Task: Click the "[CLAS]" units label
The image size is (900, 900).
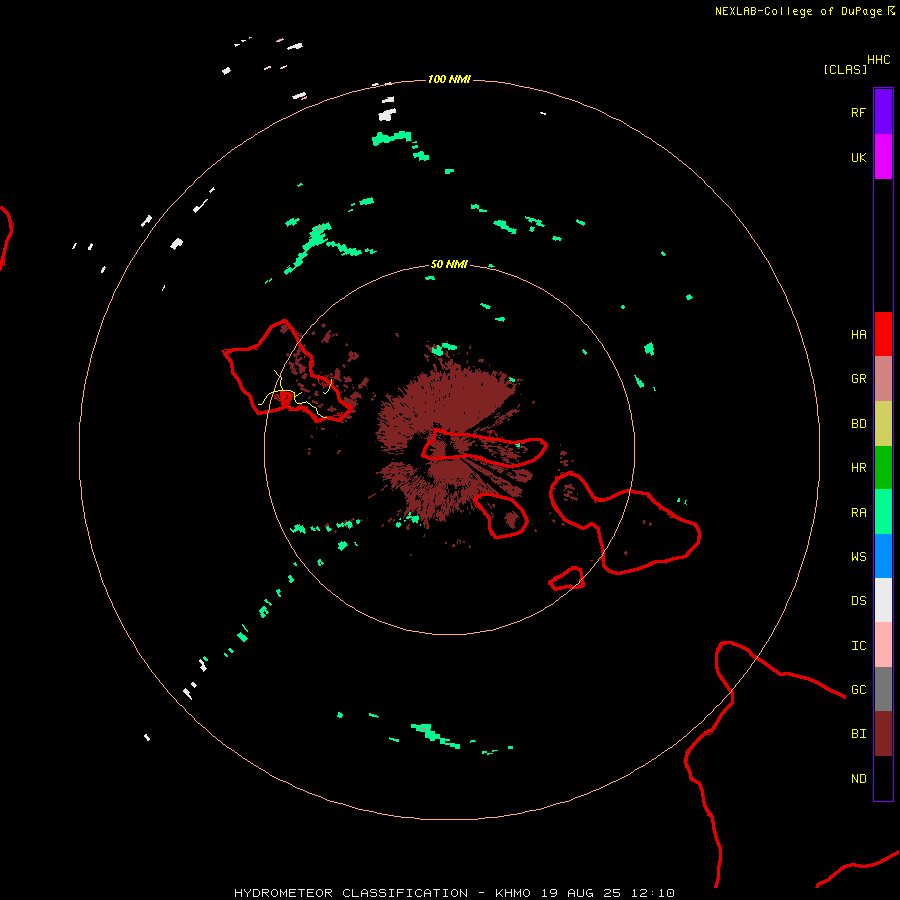Action: [x=845, y=69]
